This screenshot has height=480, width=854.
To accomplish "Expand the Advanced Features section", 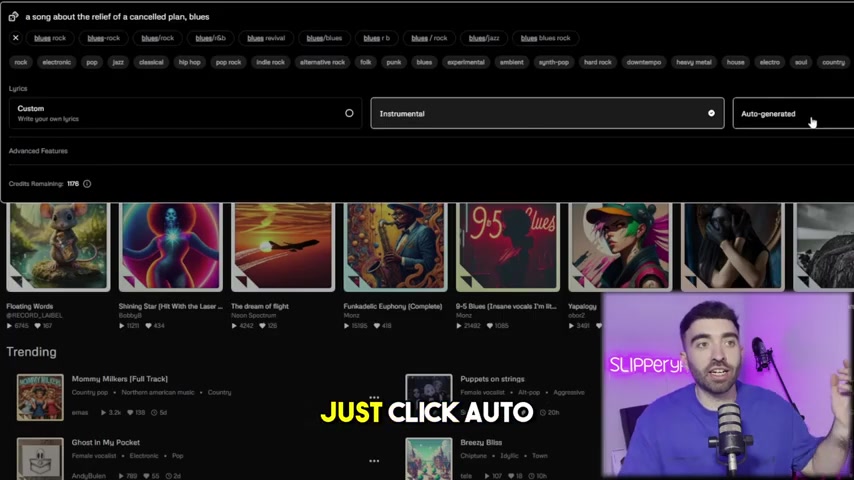I will point(38,151).
